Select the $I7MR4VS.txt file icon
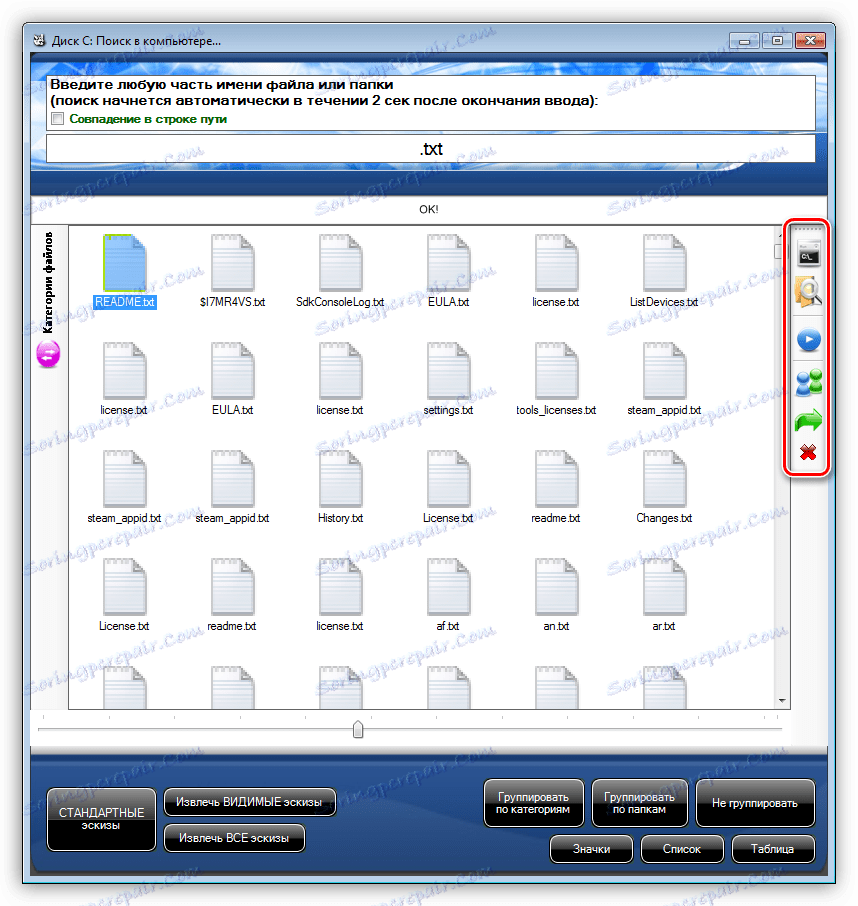This screenshot has height=906, width=858. coord(232,263)
